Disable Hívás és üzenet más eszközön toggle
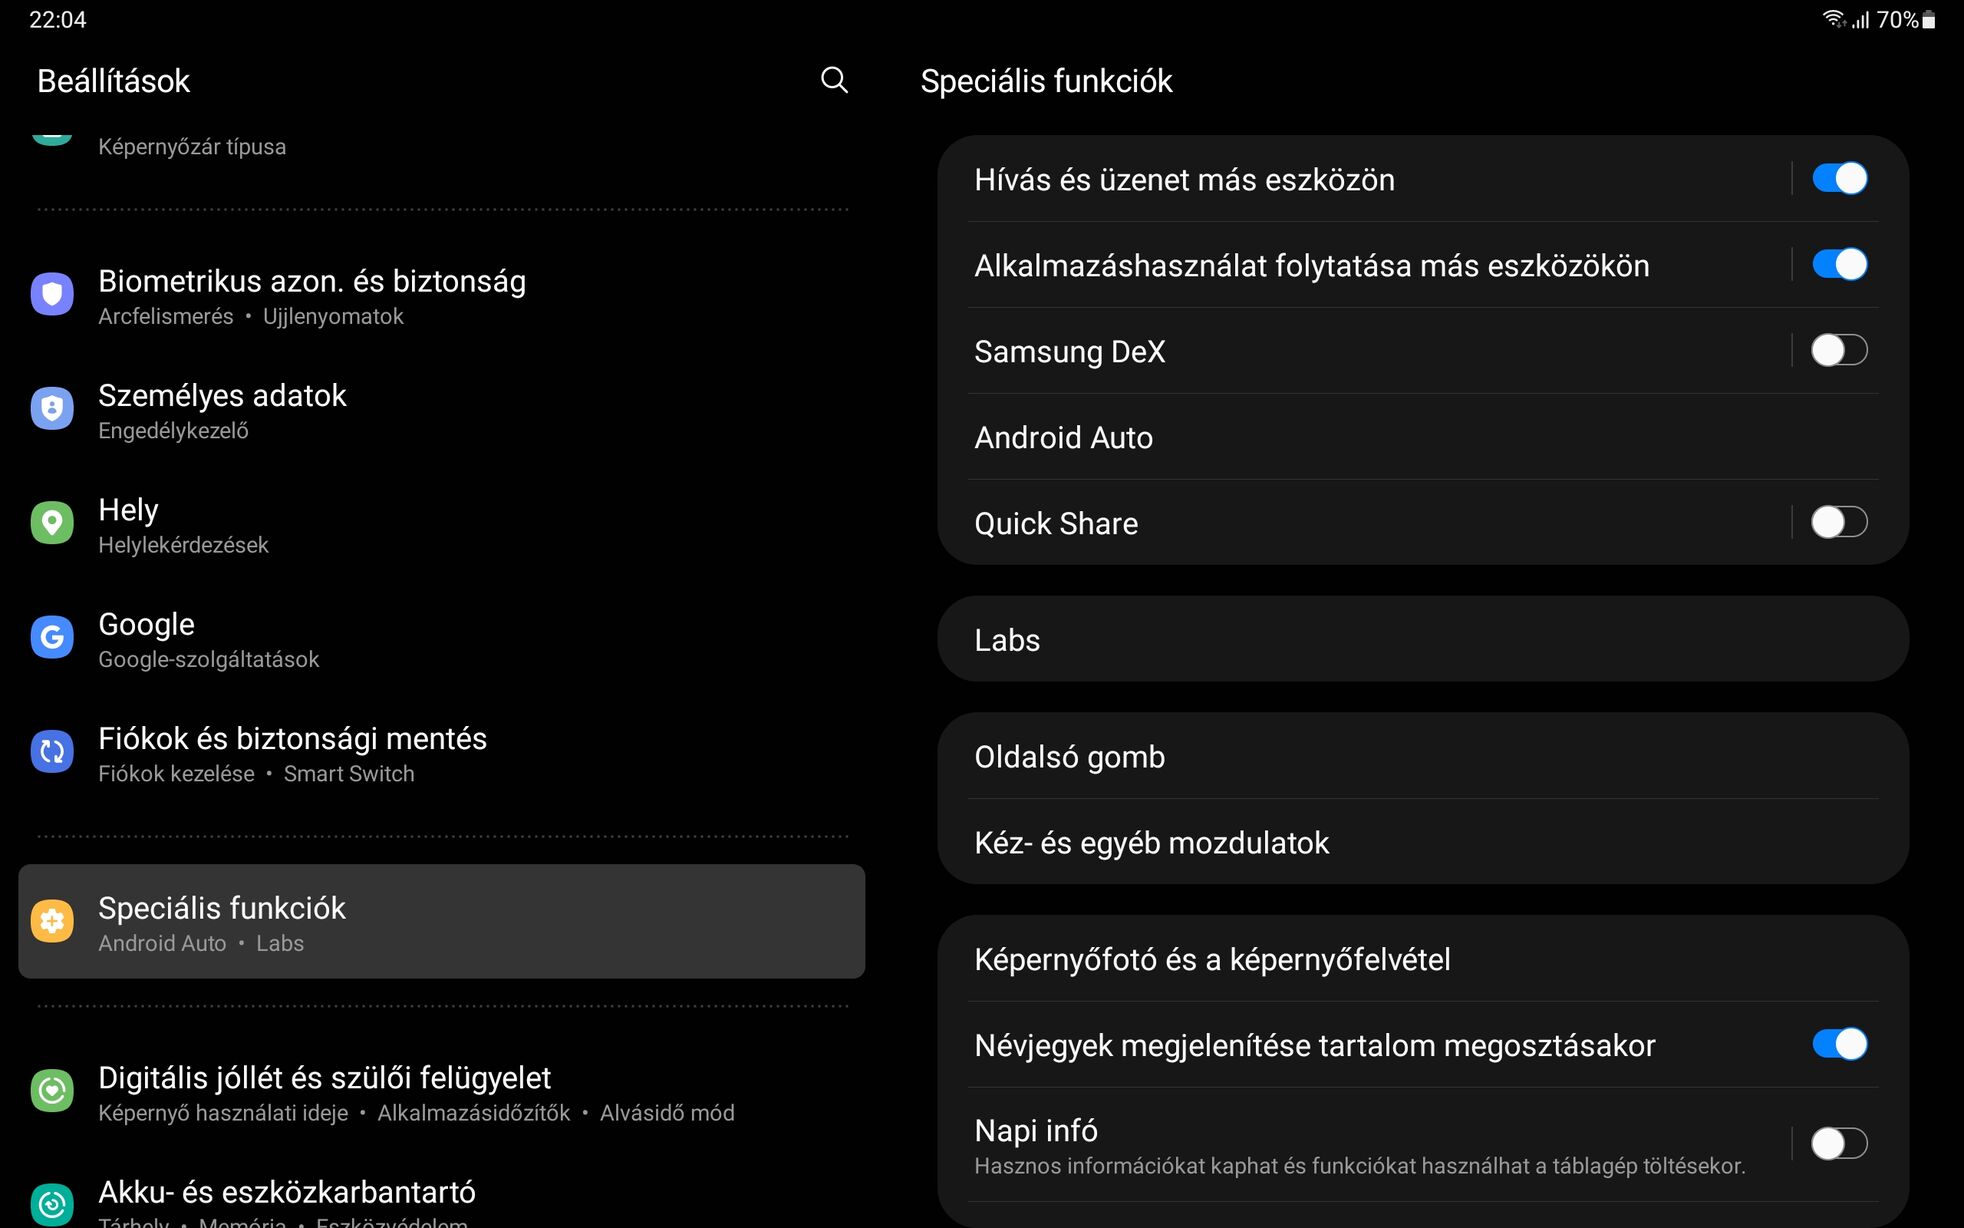 (x=1839, y=179)
